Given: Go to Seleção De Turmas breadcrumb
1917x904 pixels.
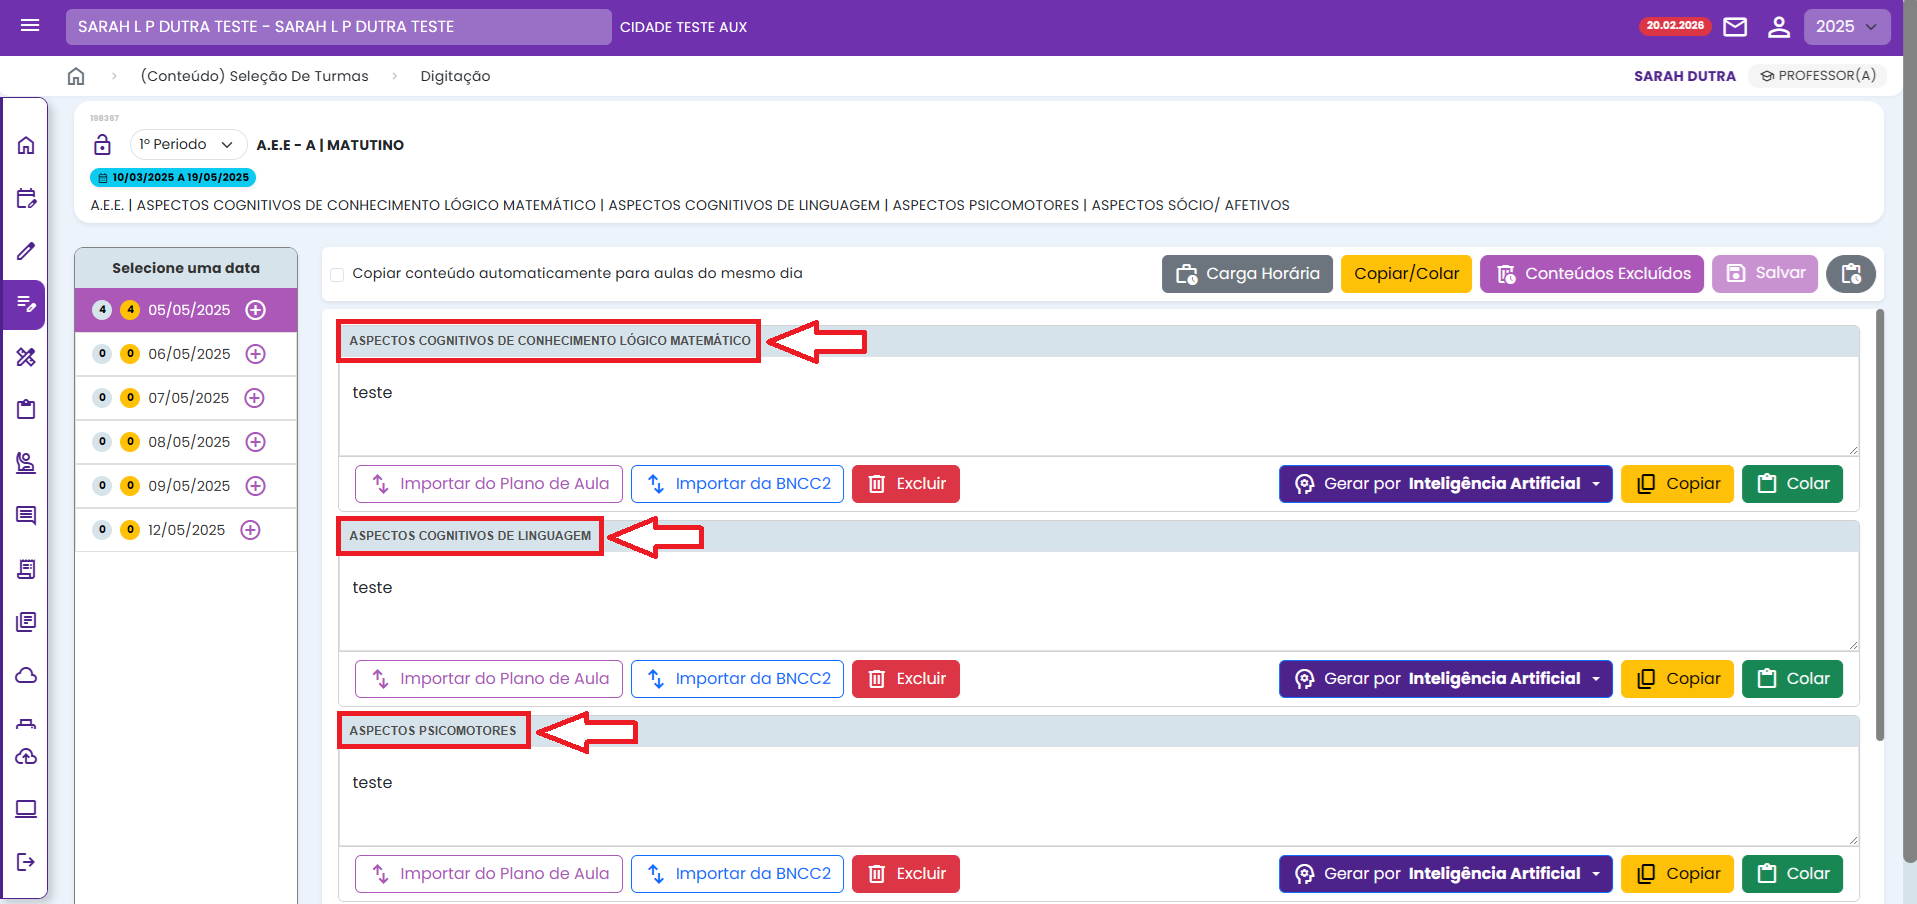Looking at the screenshot, I should click(x=254, y=76).
